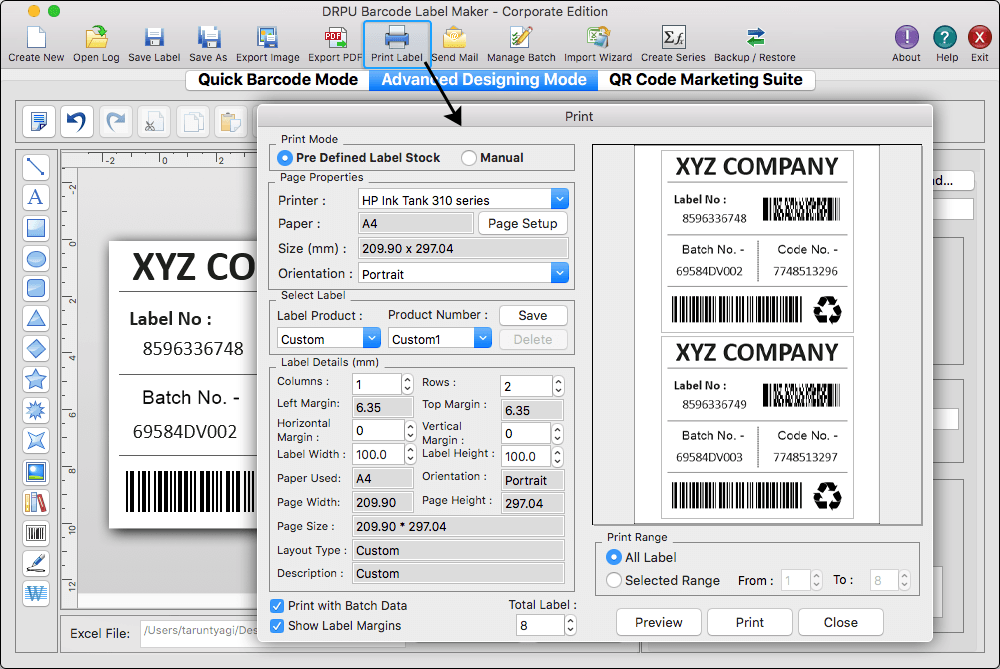Choose the All Label print range

614,557
